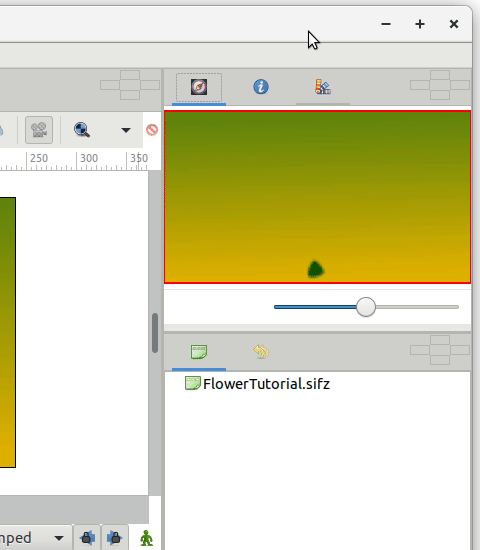Maximize the window with the plus button
The width and height of the screenshot is (480, 550).
tap(420, 24)
